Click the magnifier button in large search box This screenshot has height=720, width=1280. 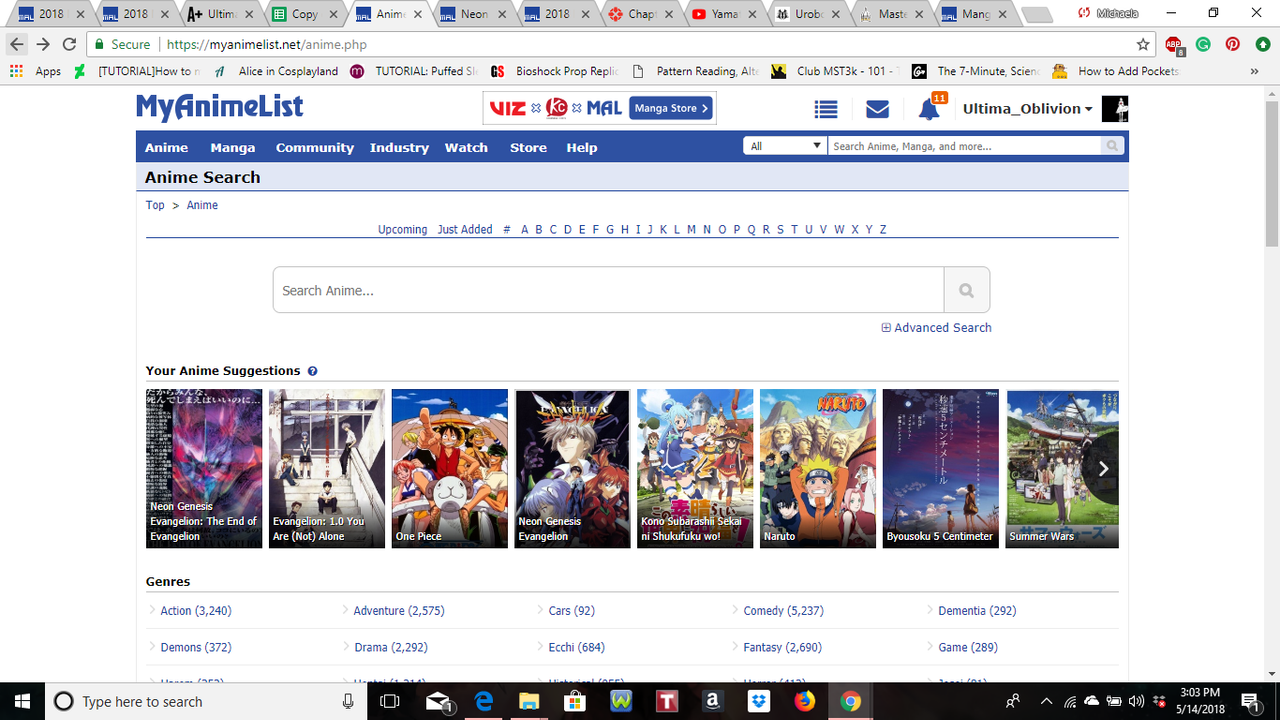click(x=966, y=290)
